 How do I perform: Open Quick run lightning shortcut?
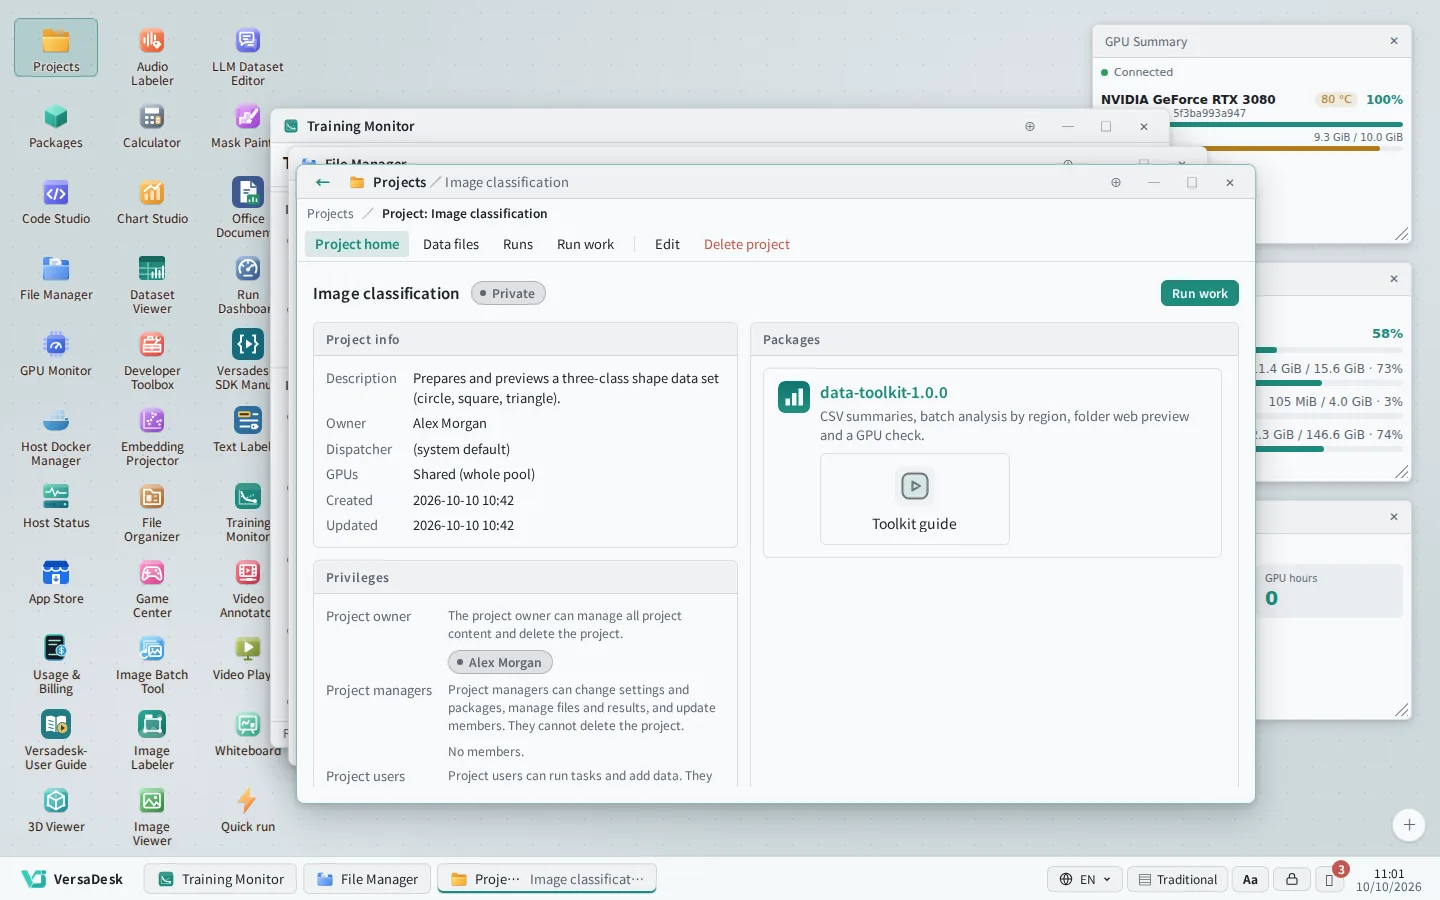pos(248,810)
